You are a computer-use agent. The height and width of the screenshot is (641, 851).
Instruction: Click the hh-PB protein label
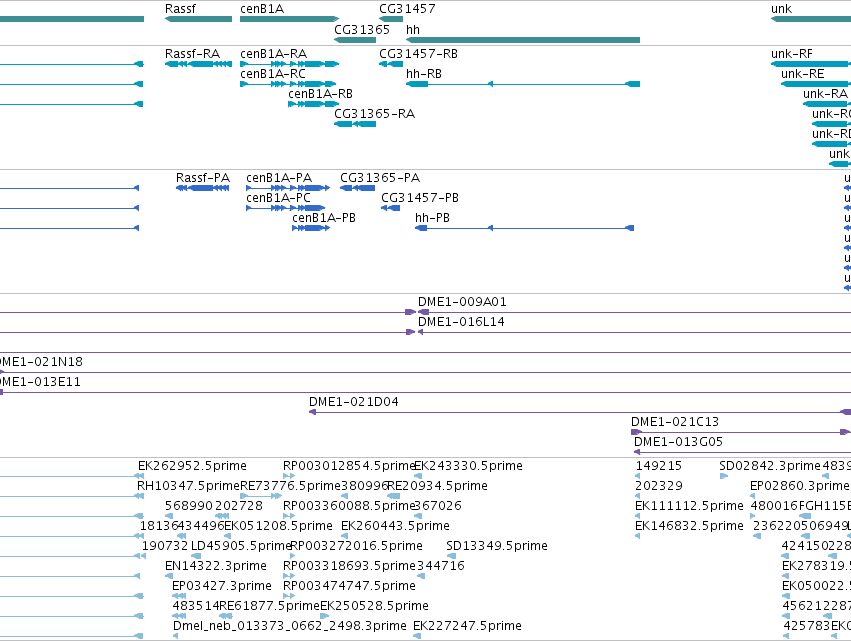[x=432, y=218]
